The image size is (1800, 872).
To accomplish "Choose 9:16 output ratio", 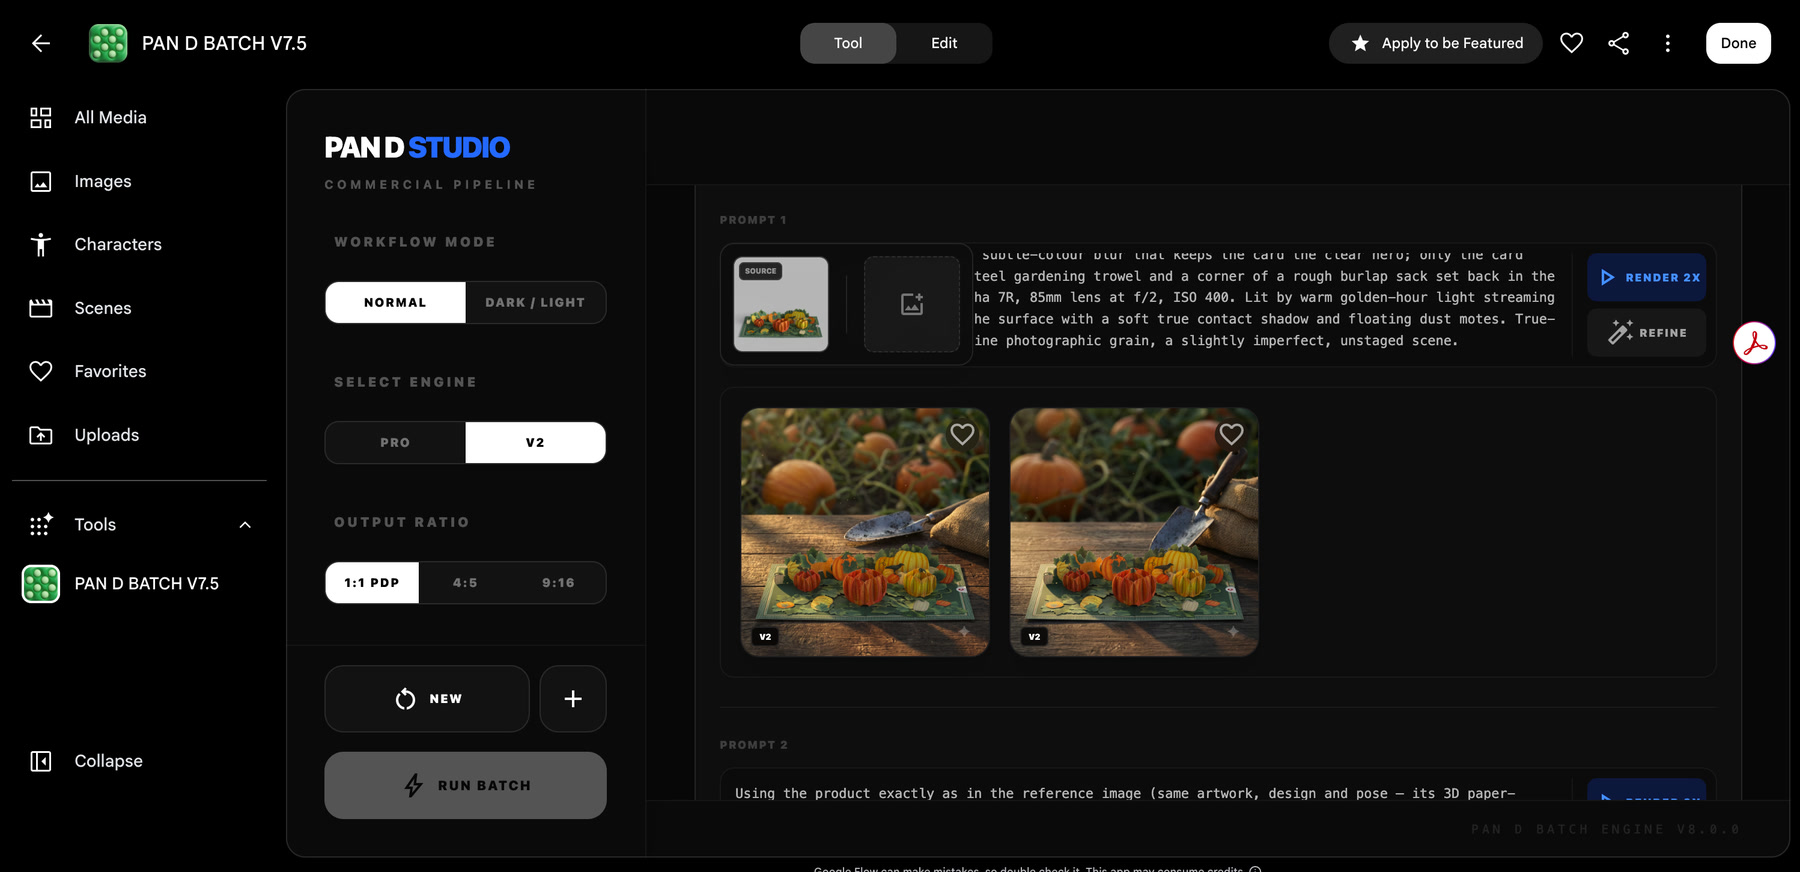I will pyautogui.click(x=558, y=582).
